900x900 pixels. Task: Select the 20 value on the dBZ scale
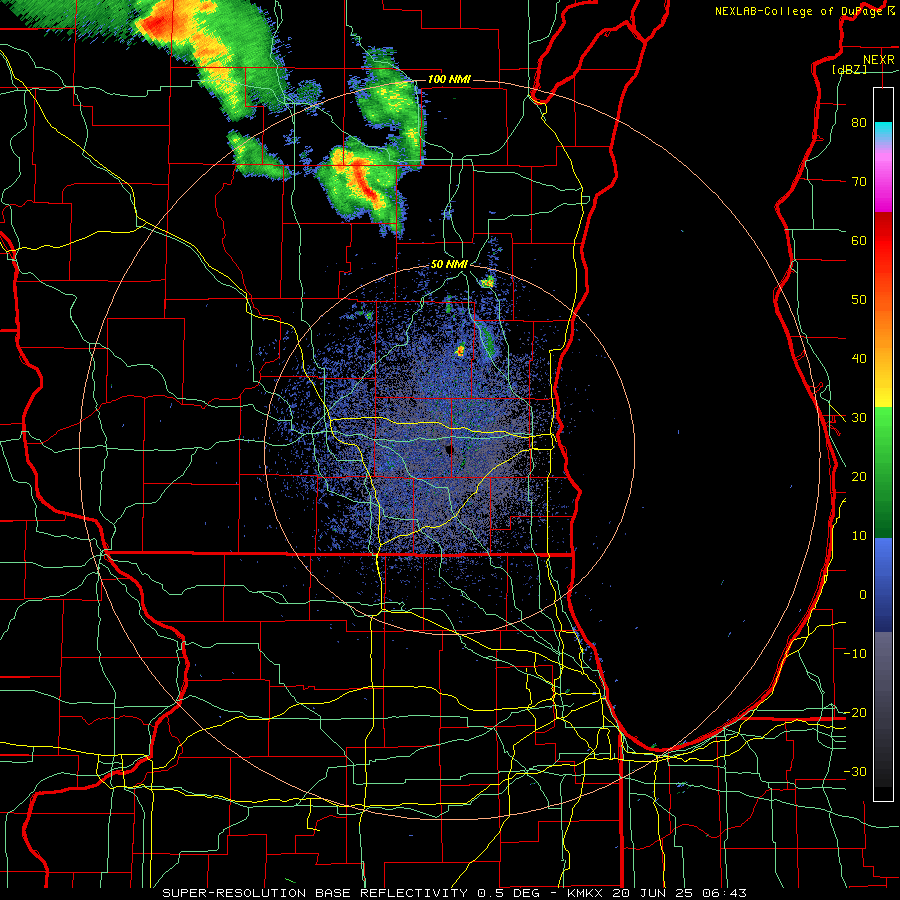pyautogui.click(x=859, y=476)
